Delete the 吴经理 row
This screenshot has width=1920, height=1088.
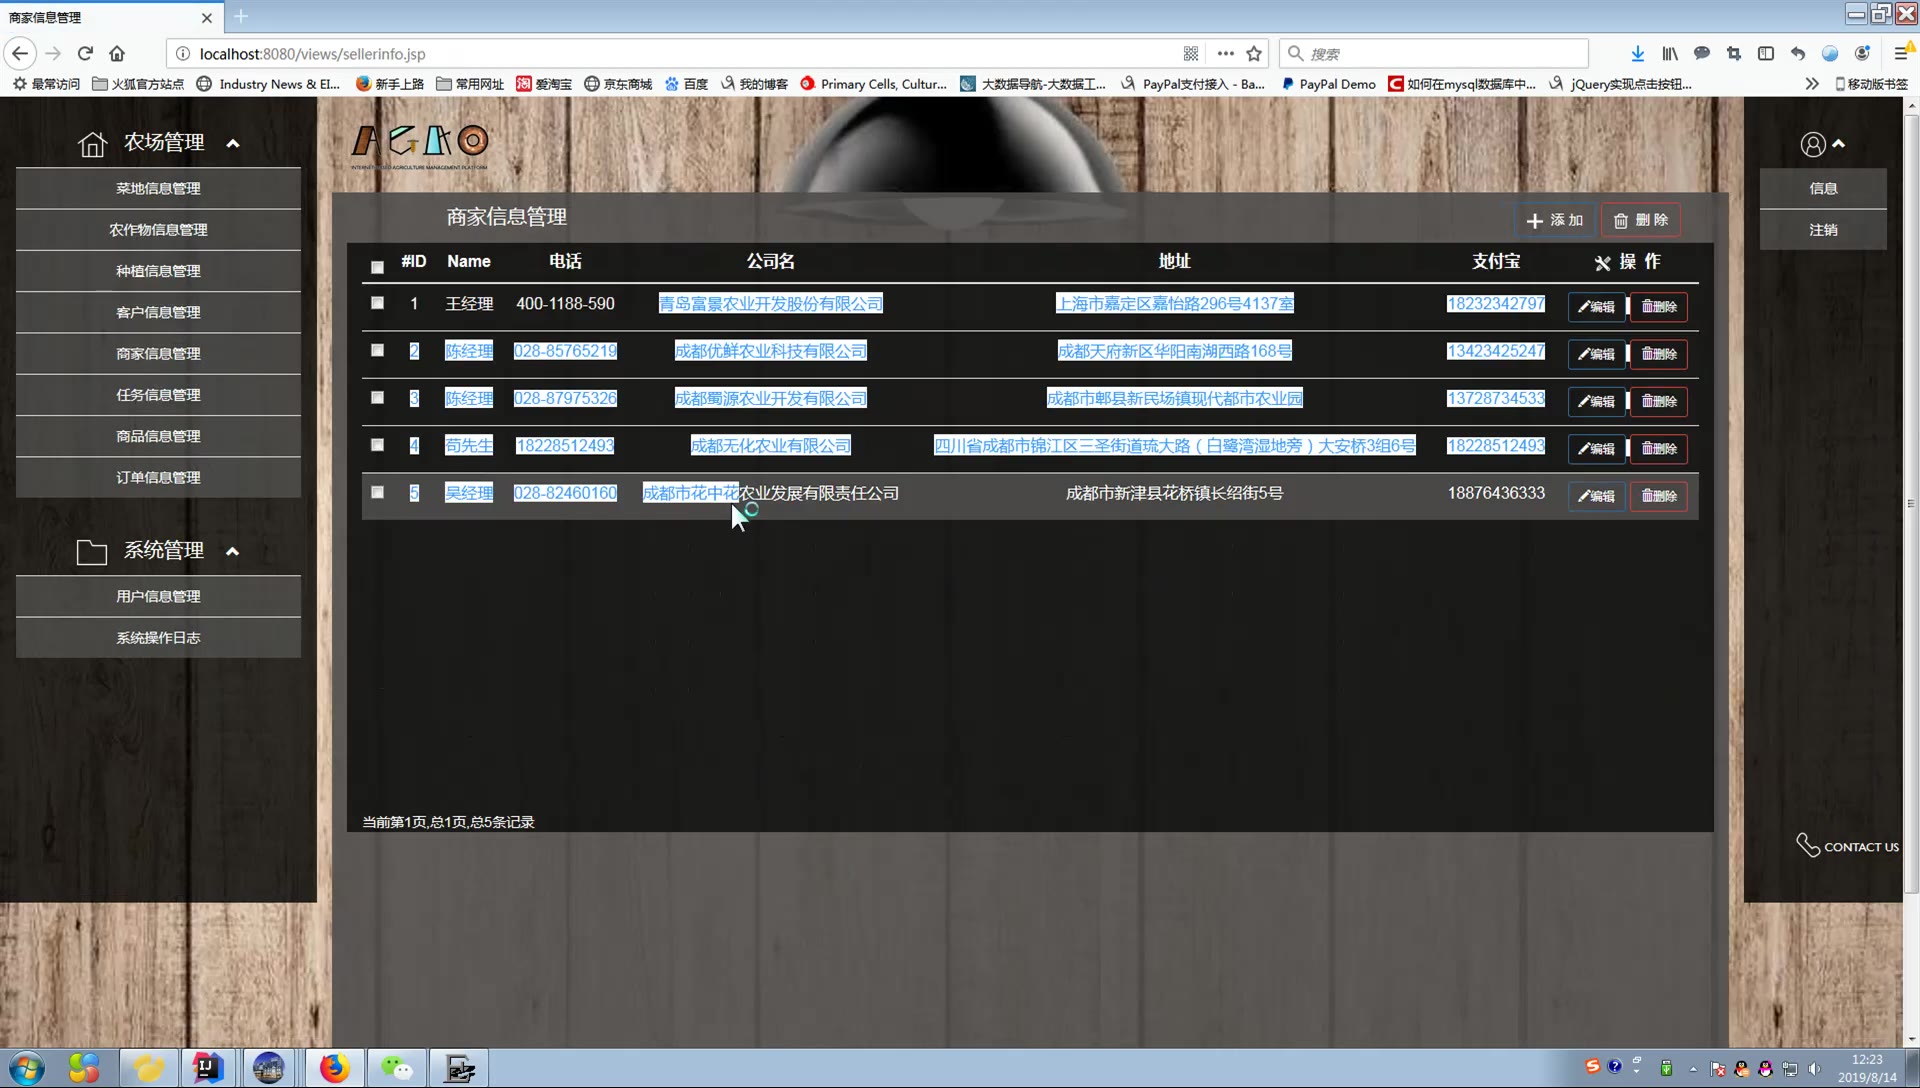point(1659,496)
